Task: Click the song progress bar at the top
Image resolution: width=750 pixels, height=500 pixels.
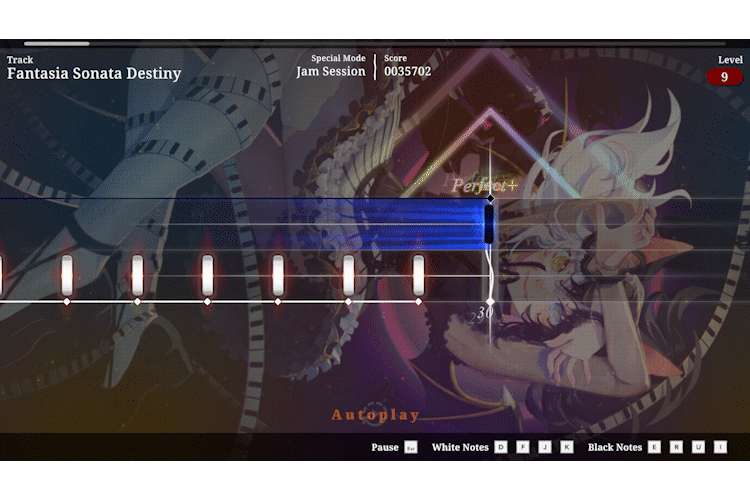Action: 375,44
